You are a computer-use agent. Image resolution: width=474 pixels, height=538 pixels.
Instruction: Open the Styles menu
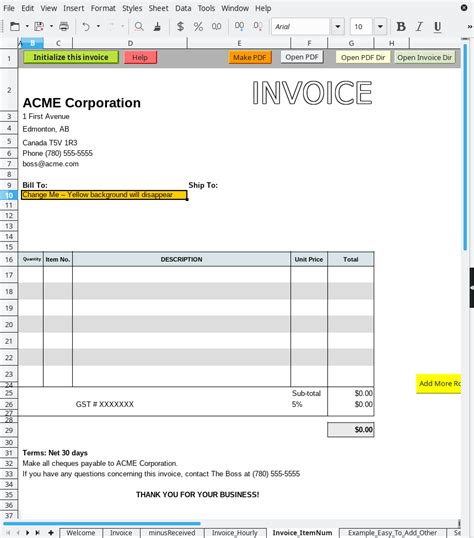tap(132, 8)
